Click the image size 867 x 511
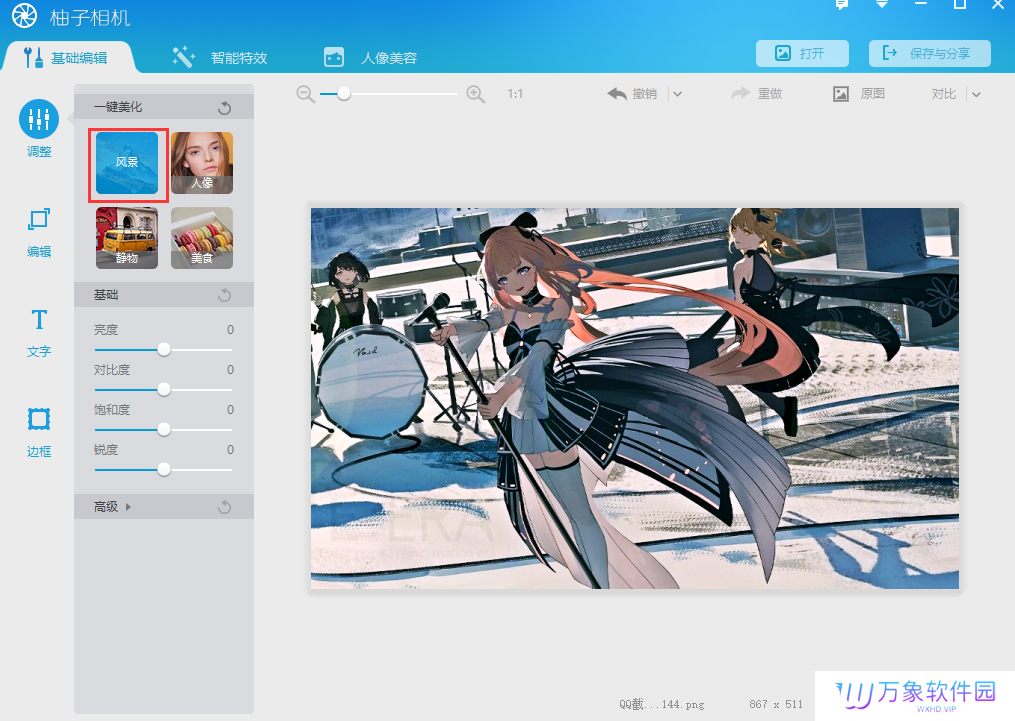The height and width of the screenshot is (721, 1015). click(775, 704)
